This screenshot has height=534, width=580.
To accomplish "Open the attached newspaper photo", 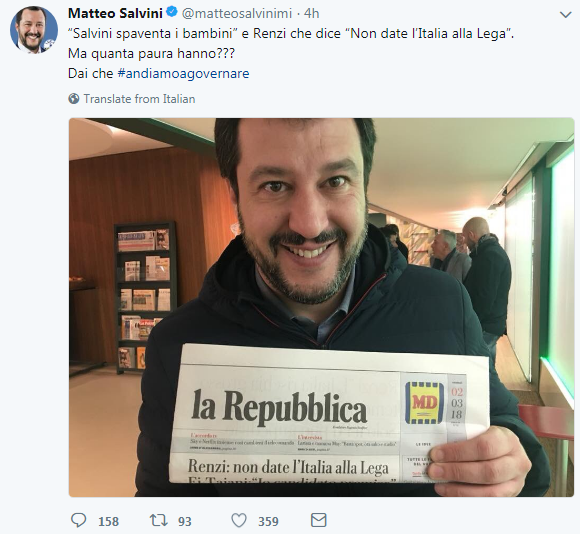I will (321, 307).
